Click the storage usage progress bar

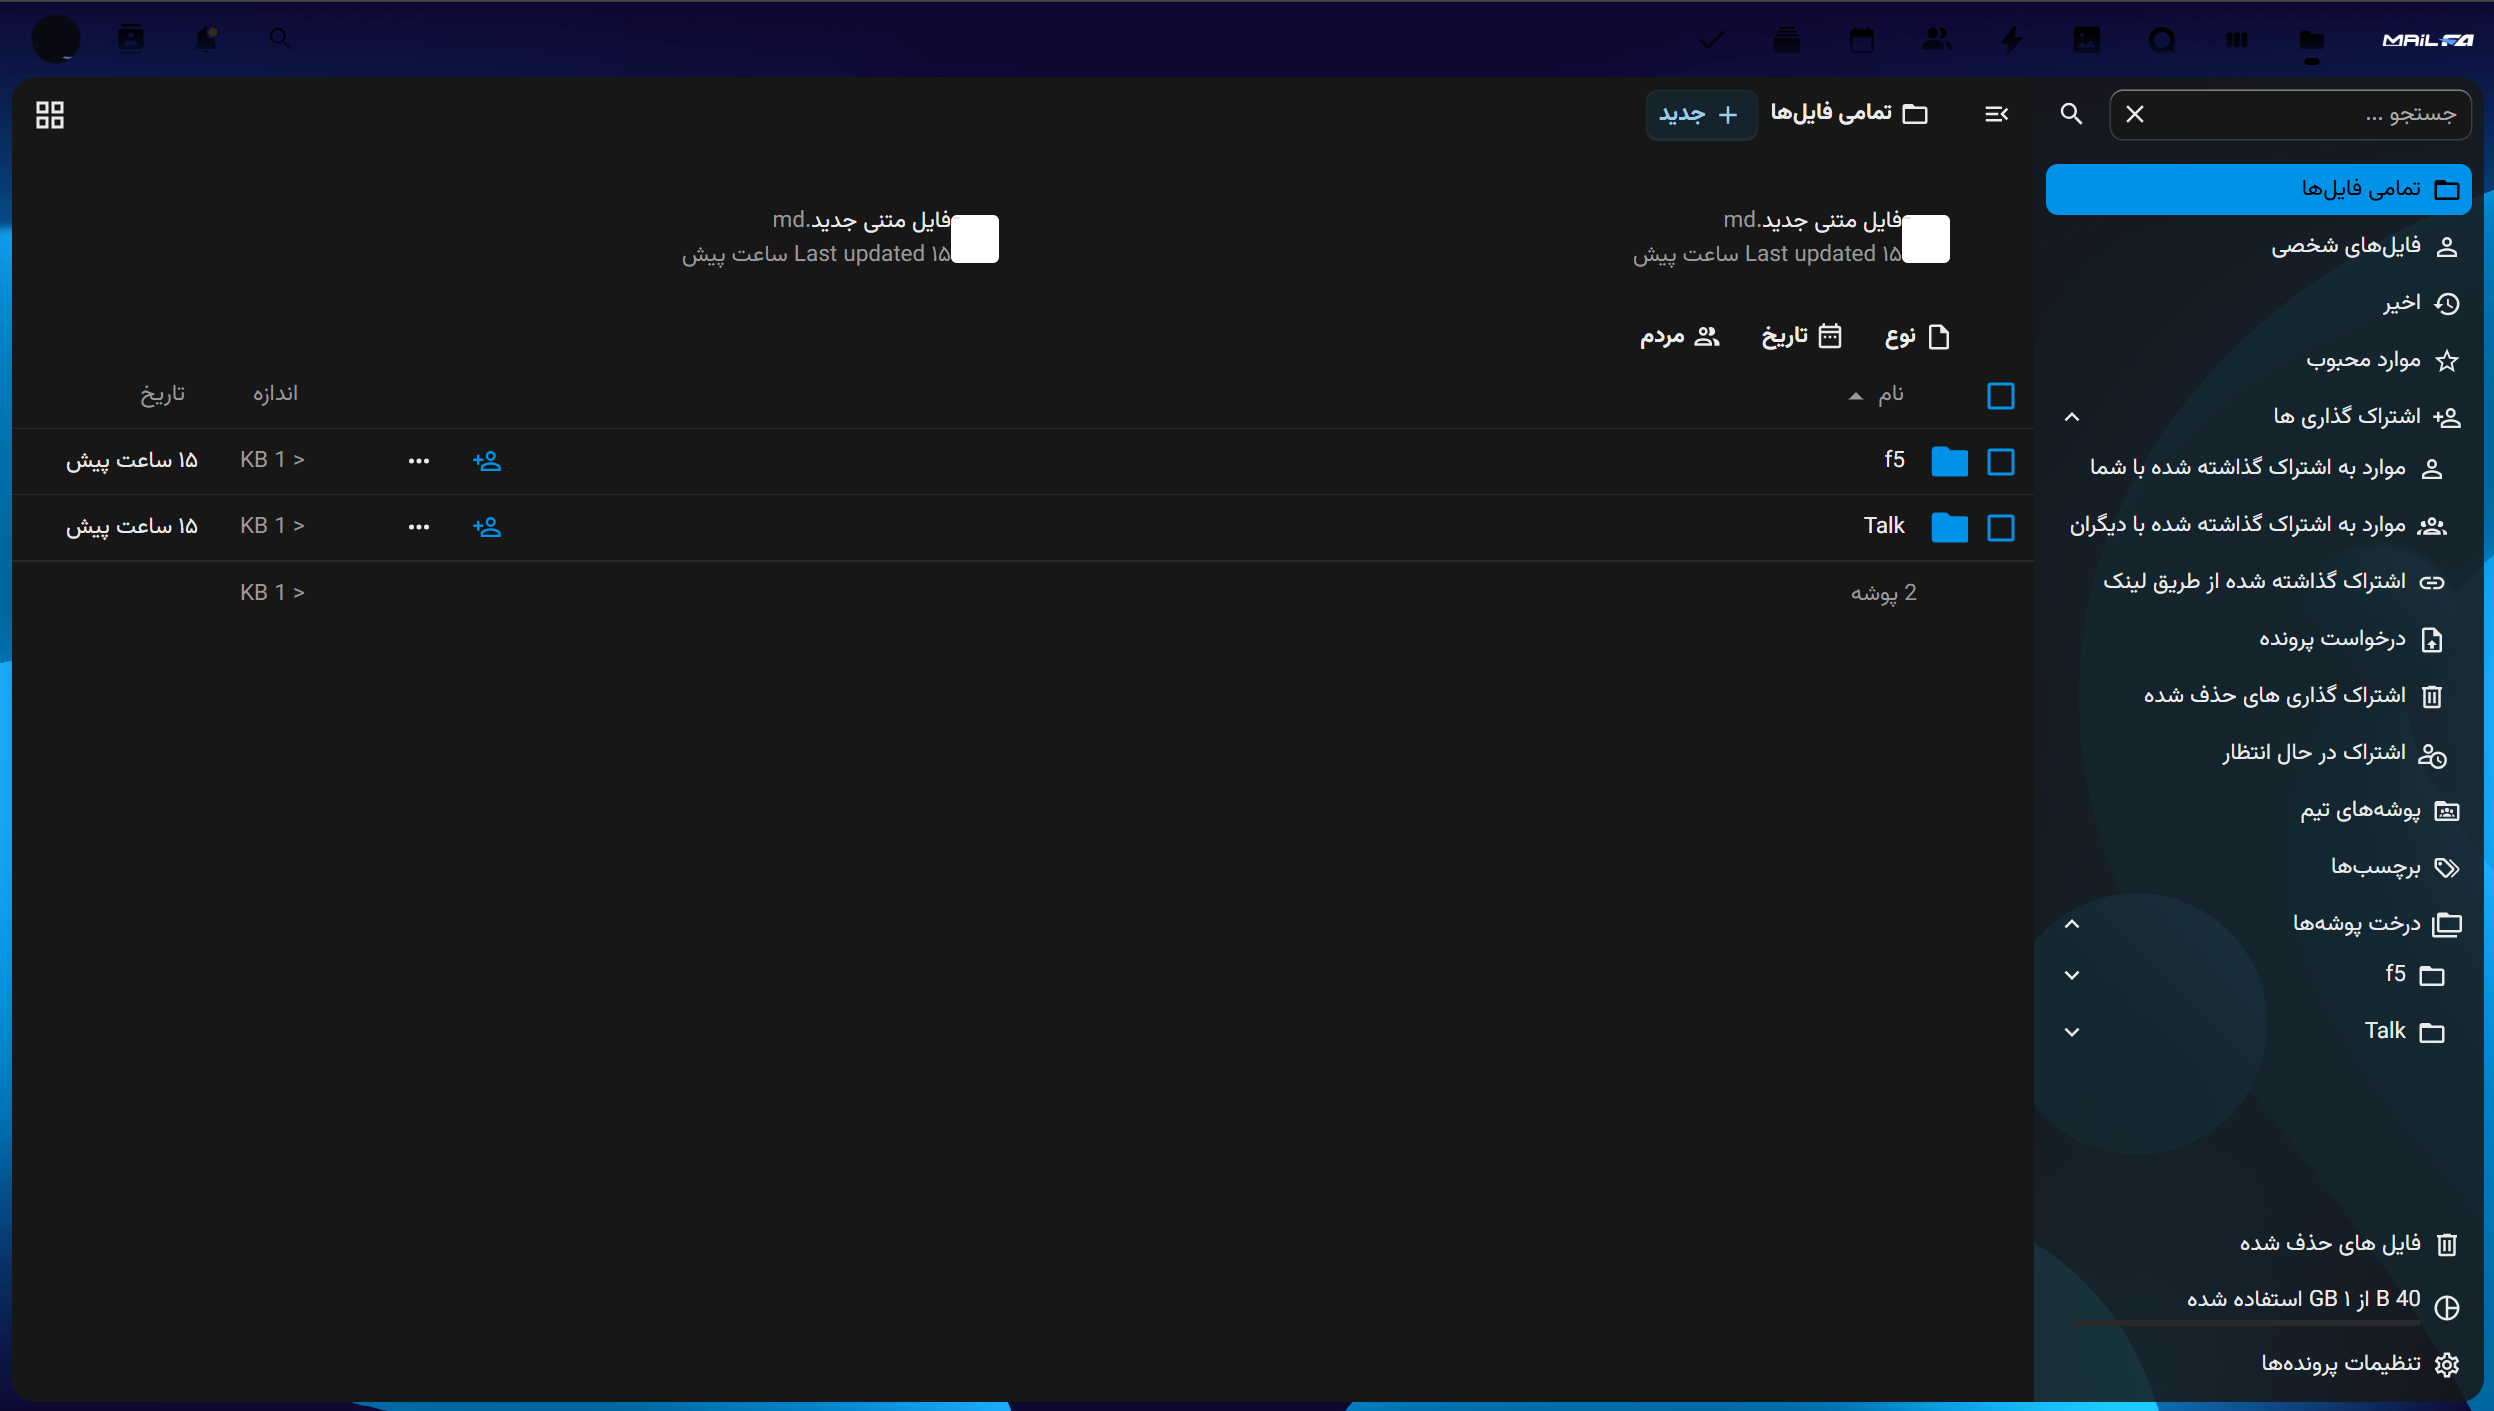tap(2246, 1322)
